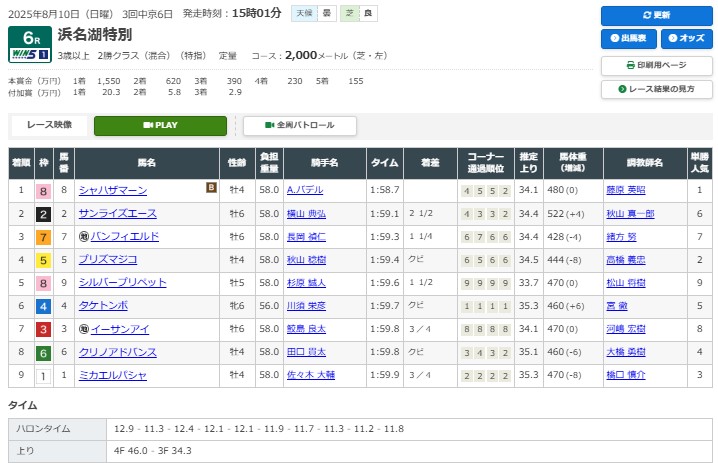Open trainer 宮 徹 profile
This screenshot has width=718, height=463.
tap(617, 306)
